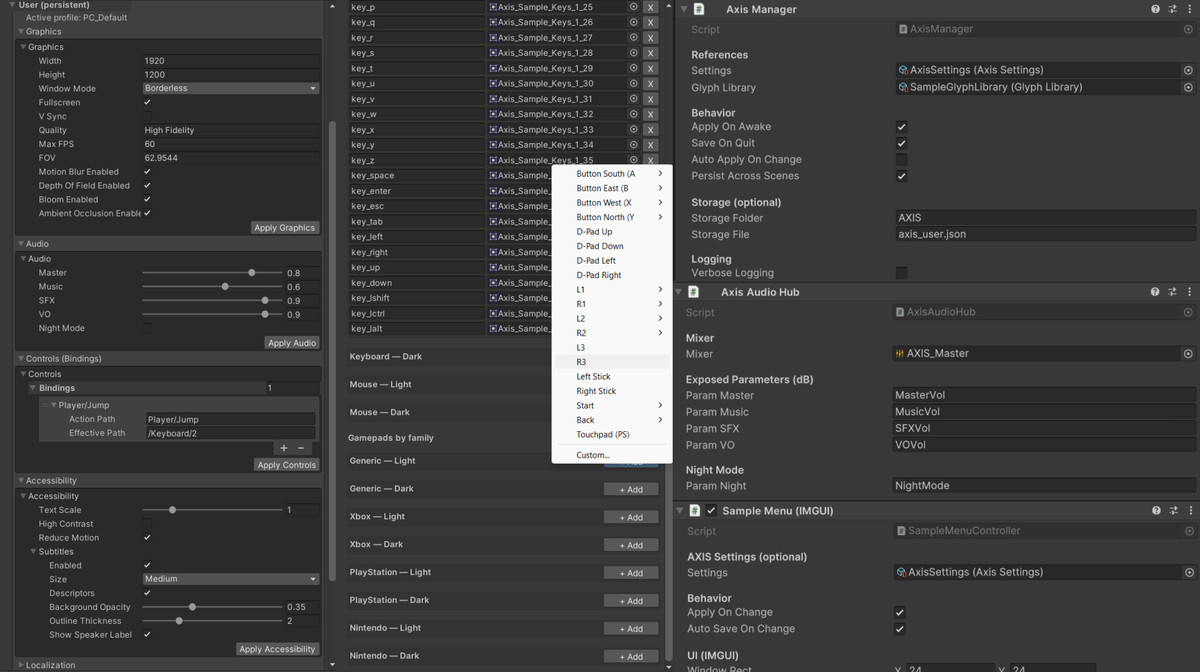Open the object picker for AxisSettings reference
Image resolution: width=1200 pixels, height=672 pixels.
1188,70
